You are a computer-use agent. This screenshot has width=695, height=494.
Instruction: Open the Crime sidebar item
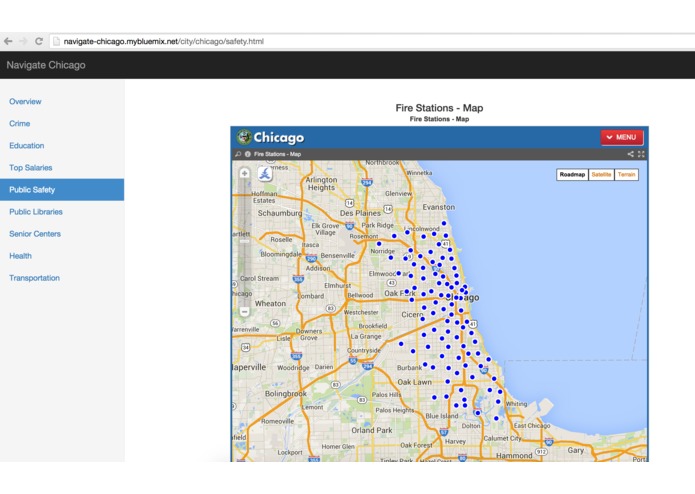tap(20, 124)
